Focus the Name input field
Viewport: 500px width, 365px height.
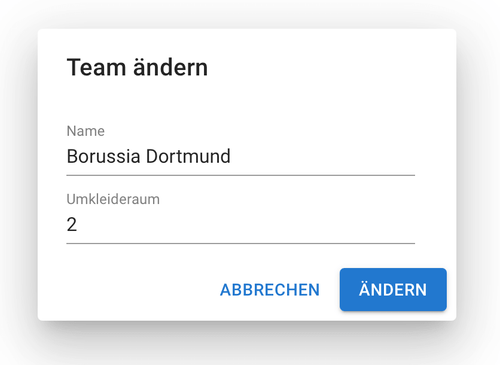[240, 156]
